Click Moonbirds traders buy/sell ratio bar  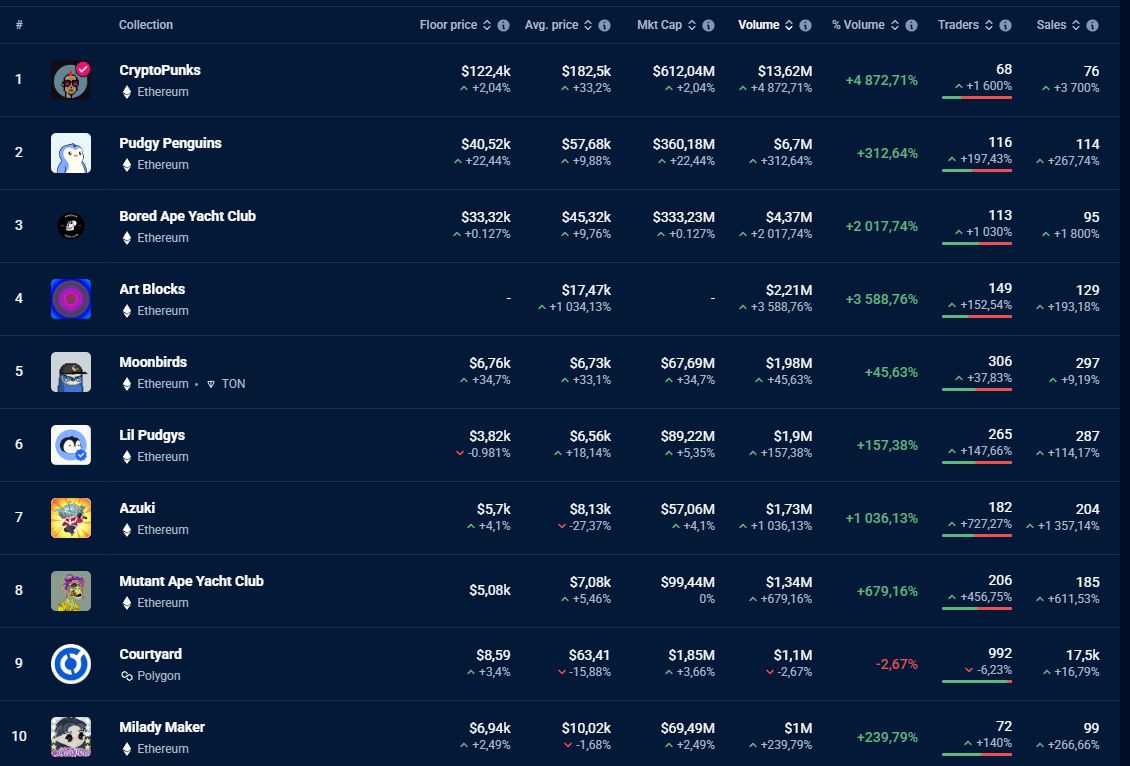976,389
